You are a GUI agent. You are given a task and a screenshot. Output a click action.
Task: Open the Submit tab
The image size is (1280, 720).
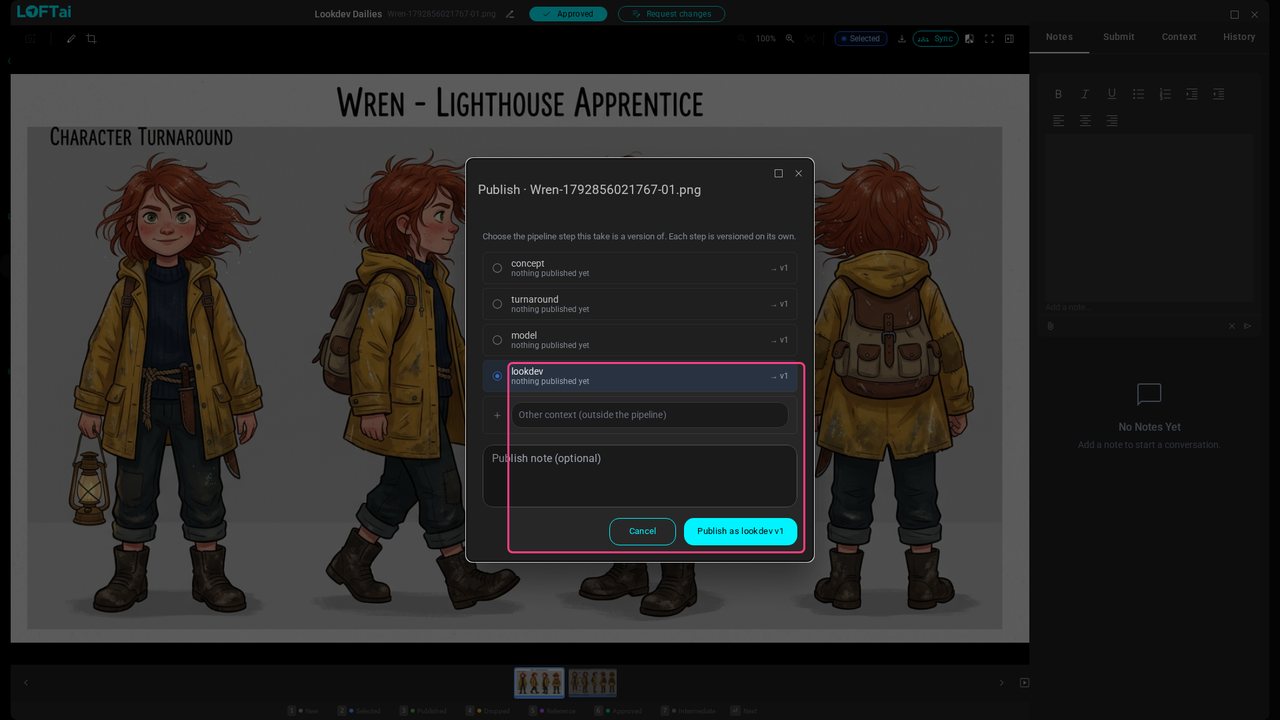click(1119, 37)
